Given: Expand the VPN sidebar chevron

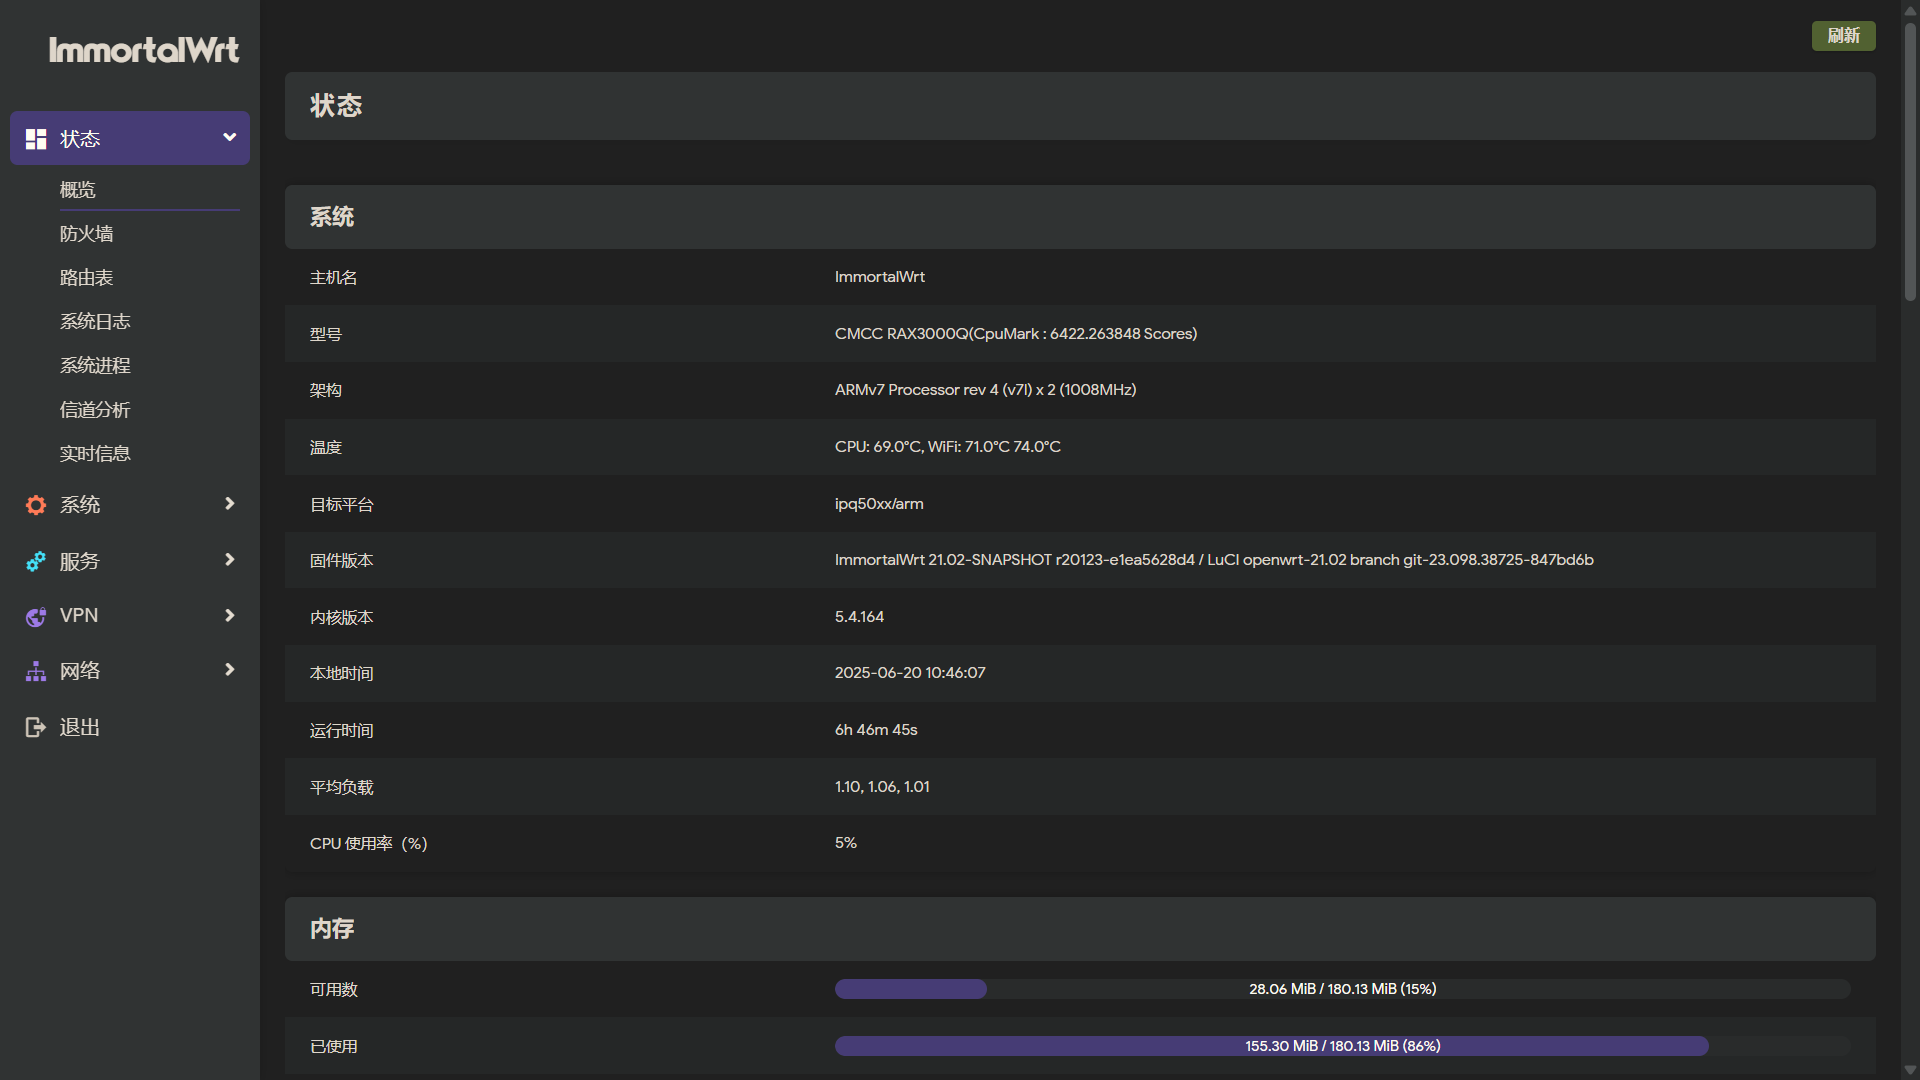Looking at the screenshot, I should point(229,615).
